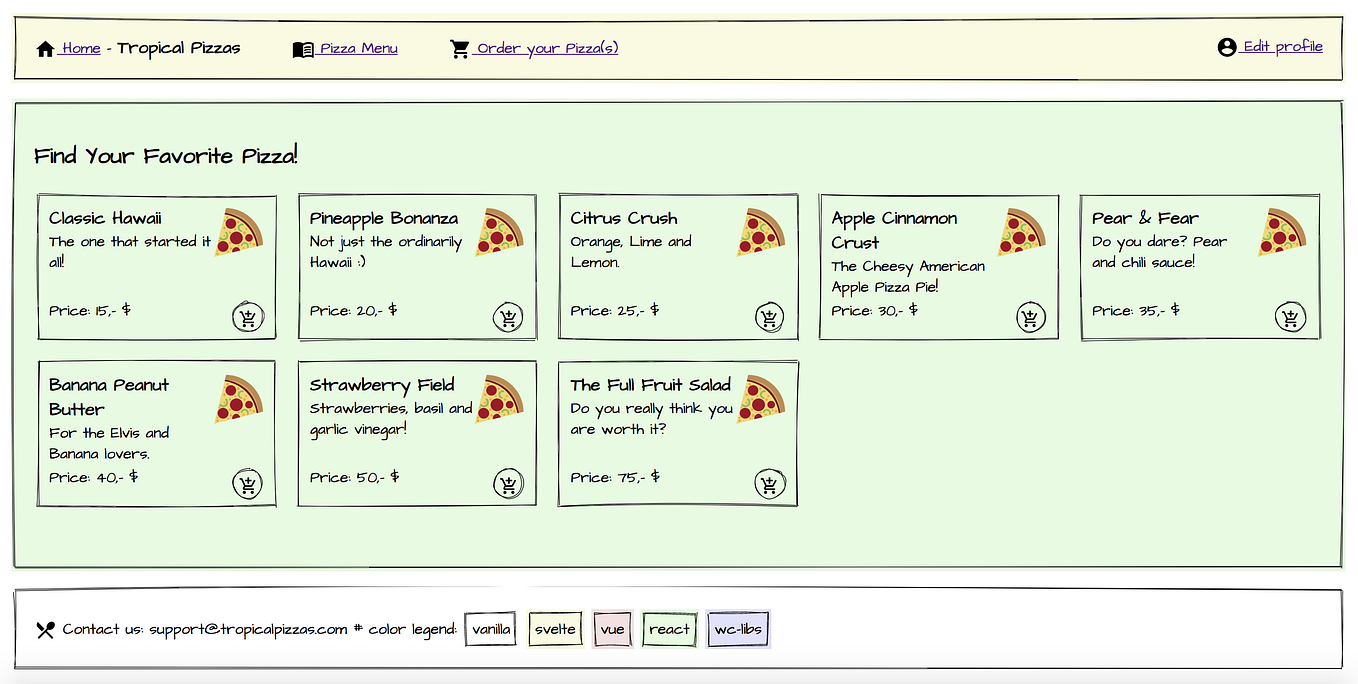Screen dimensions: 1358x684
Task: Click the shopping cart icon beside Order your Pizza(s)
Action: pyautogui.click(x=460, y=47)
